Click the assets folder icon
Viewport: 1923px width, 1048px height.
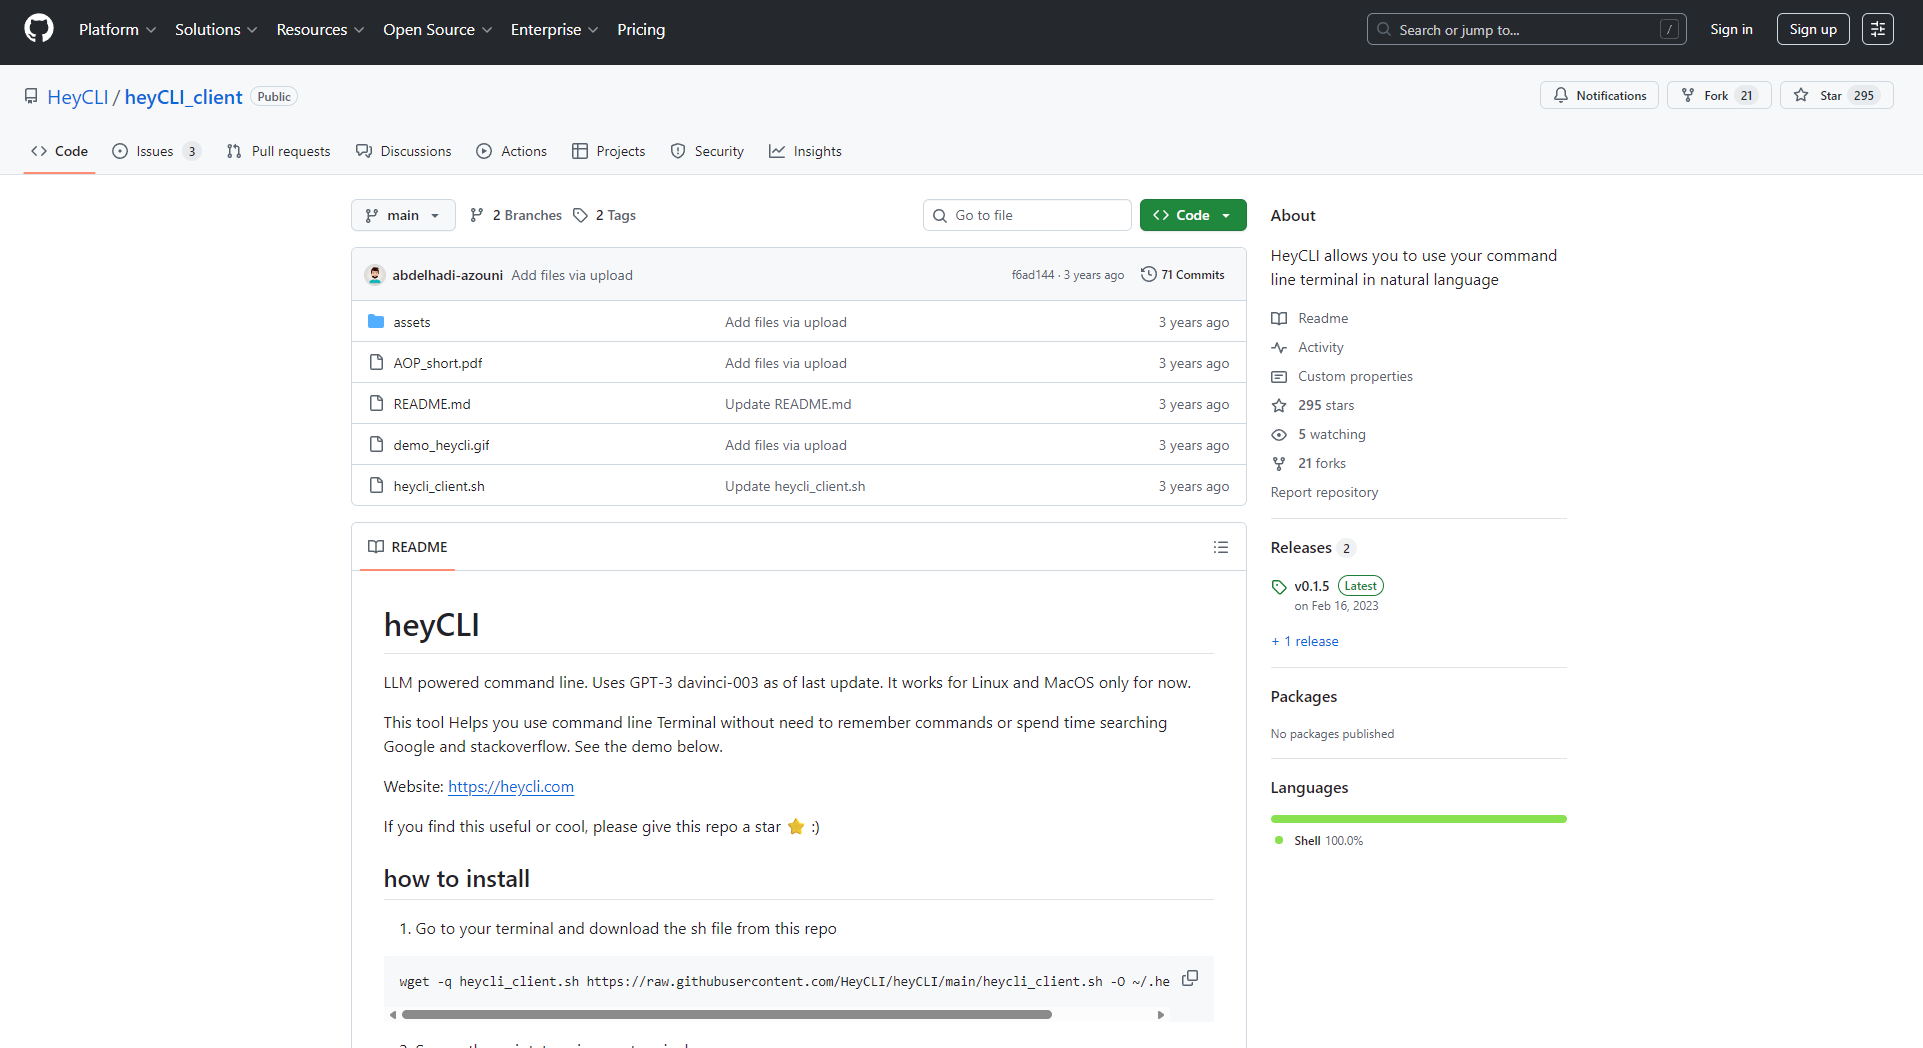376,321
